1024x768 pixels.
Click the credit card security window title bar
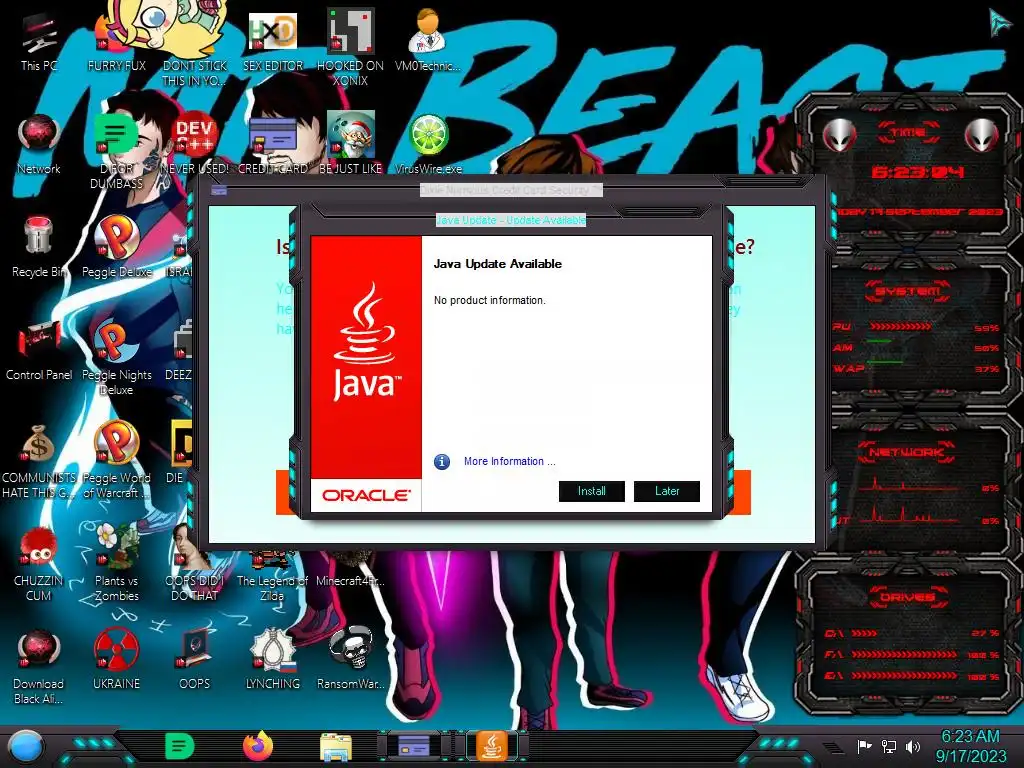click(511, 190)
